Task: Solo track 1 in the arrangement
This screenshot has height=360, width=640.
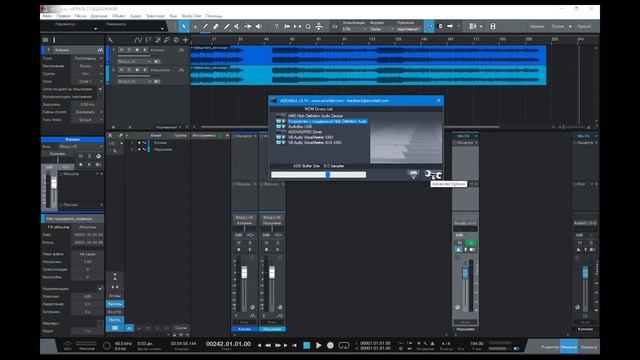Action: 129,50
